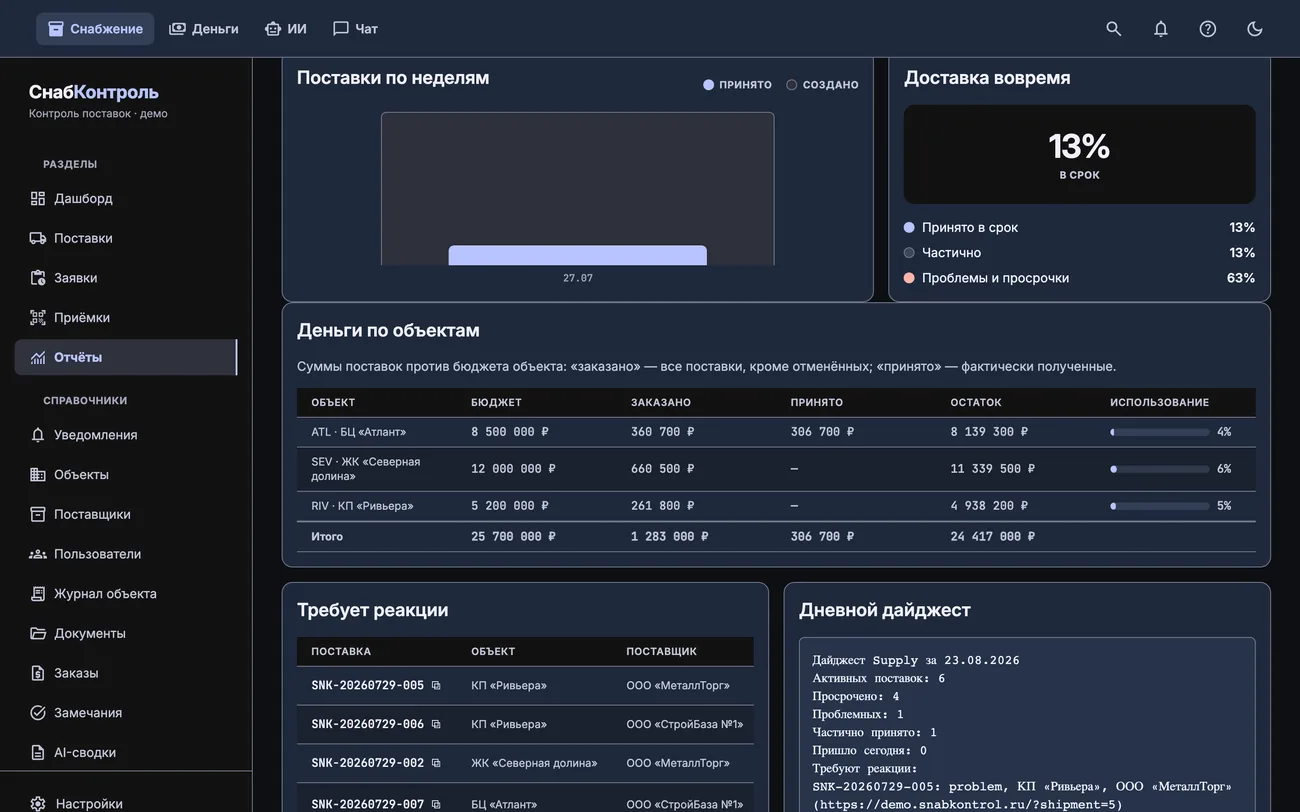Click the Документы folder icon
This screenshot has height=812, width=1300.
[x=38, y=633]
